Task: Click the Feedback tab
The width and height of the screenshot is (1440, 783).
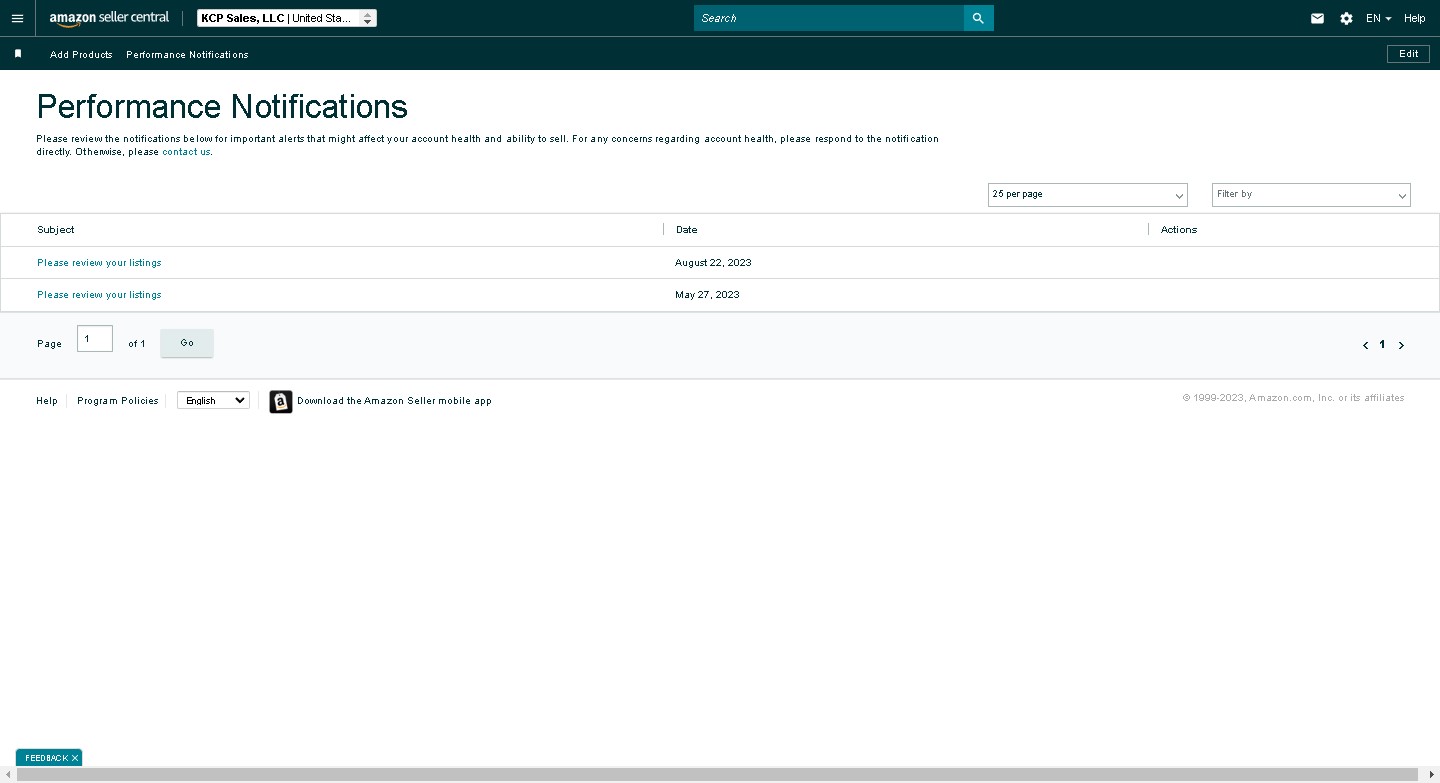Action: coord(46,758)
